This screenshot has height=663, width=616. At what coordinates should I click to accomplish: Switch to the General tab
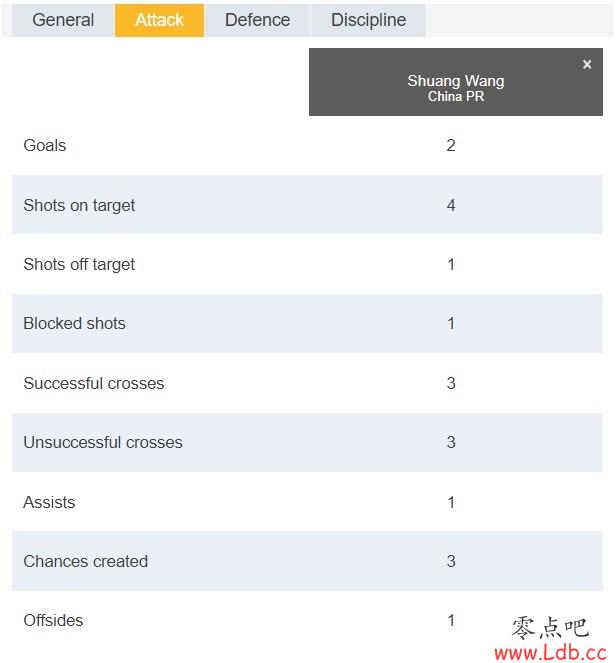63,20
